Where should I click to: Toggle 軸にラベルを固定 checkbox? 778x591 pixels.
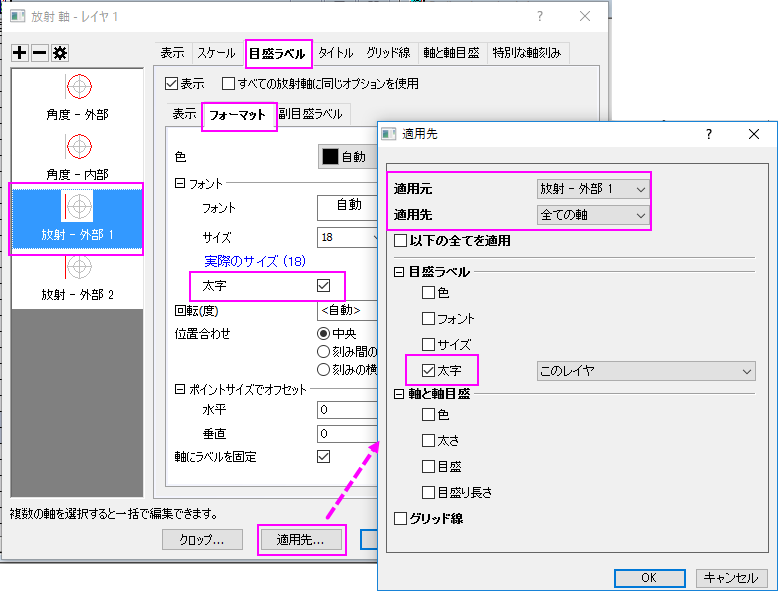point(324,457)
